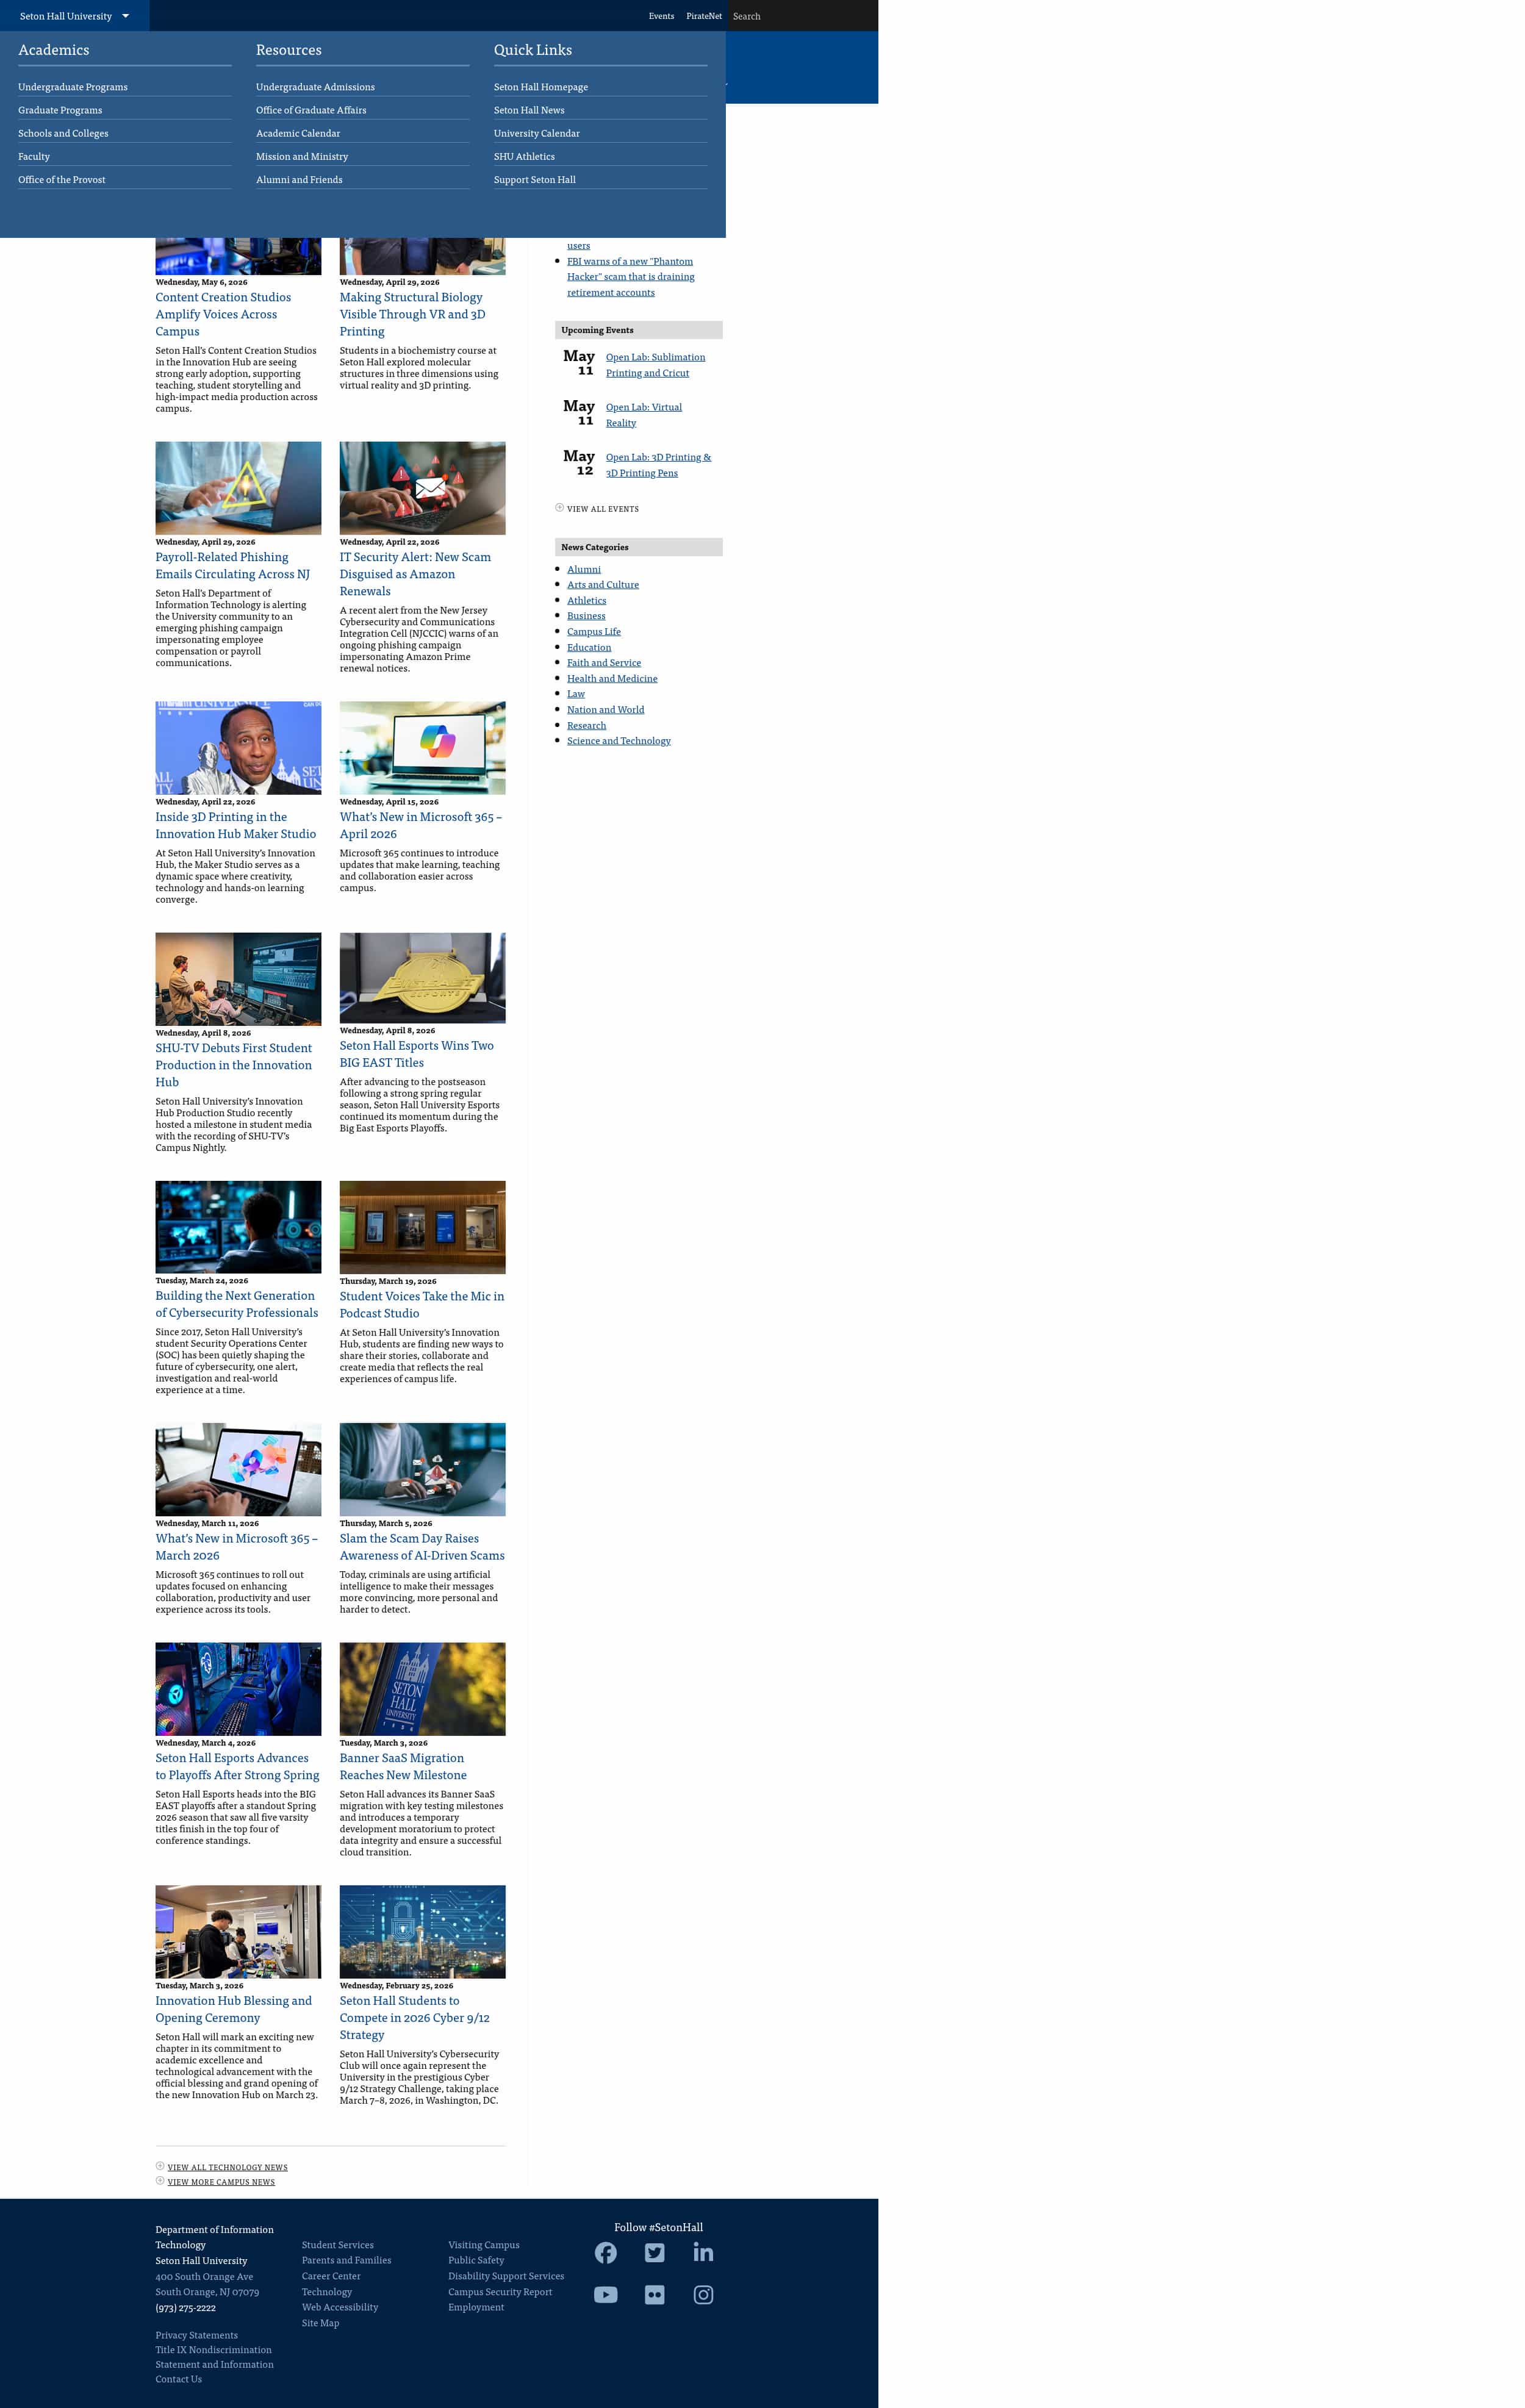Screen dimensions: 1525x2408
Task: Click plus icon beside View More Campus News
Action: point(160,2180)
